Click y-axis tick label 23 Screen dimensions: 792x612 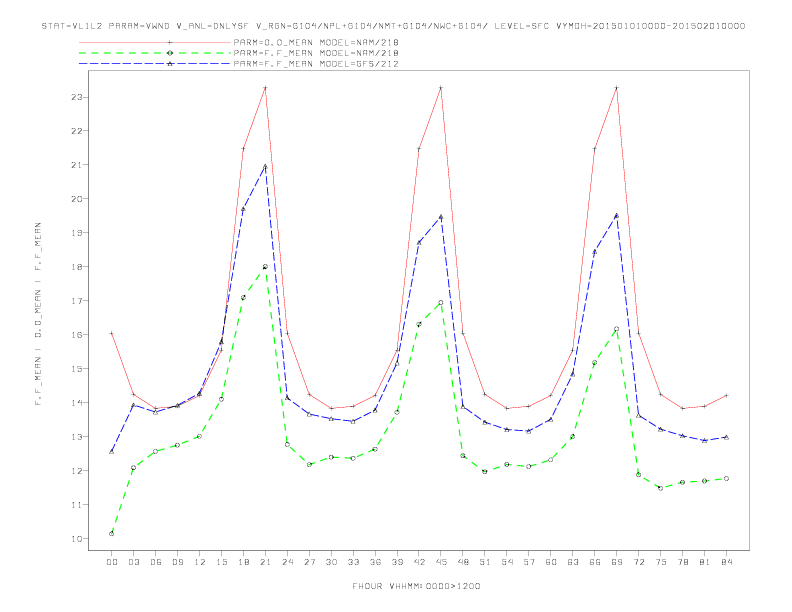click(77, 97)
